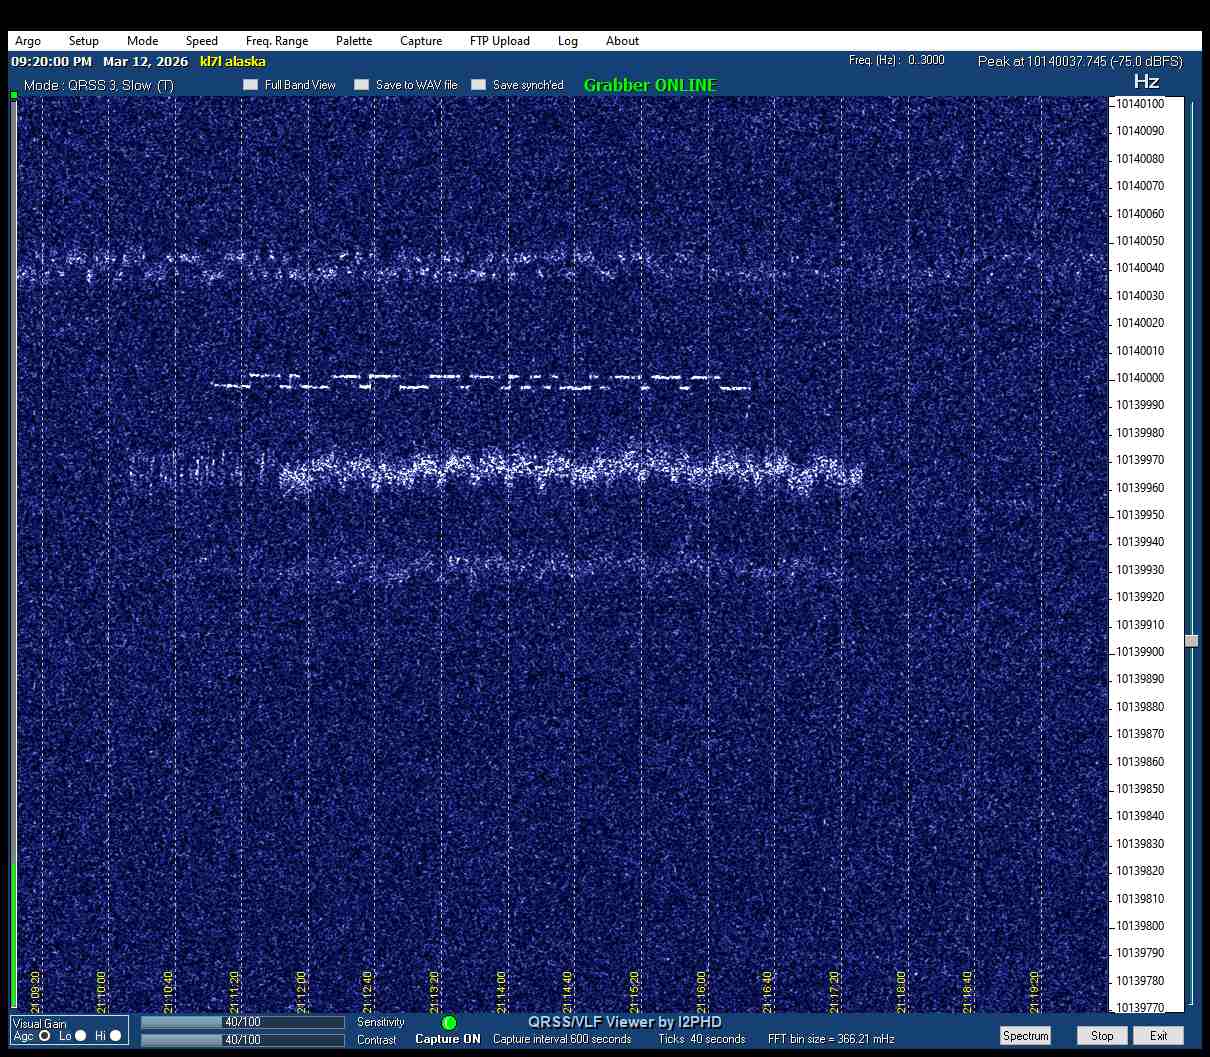Tick the Save to WAV file checkbox
The image size is (1210, 1057).
(362, 85)
